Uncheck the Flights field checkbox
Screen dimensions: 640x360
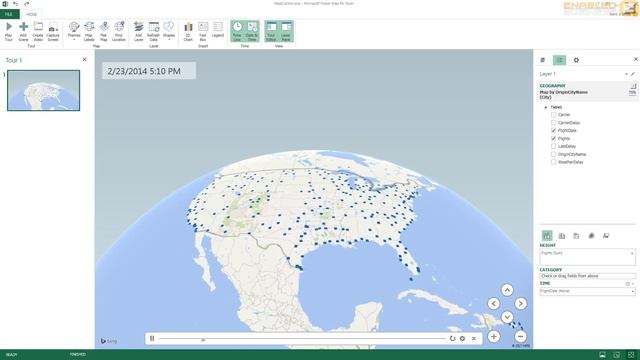553,139
